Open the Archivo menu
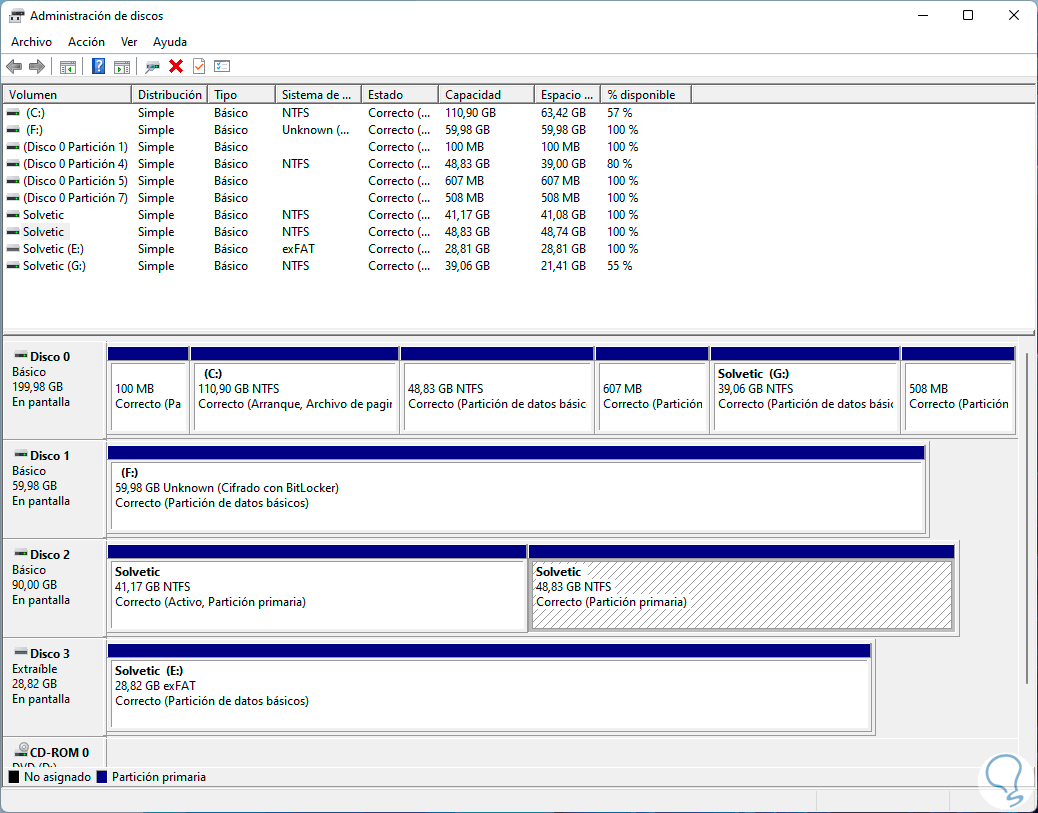 click(x=31, y=42)
